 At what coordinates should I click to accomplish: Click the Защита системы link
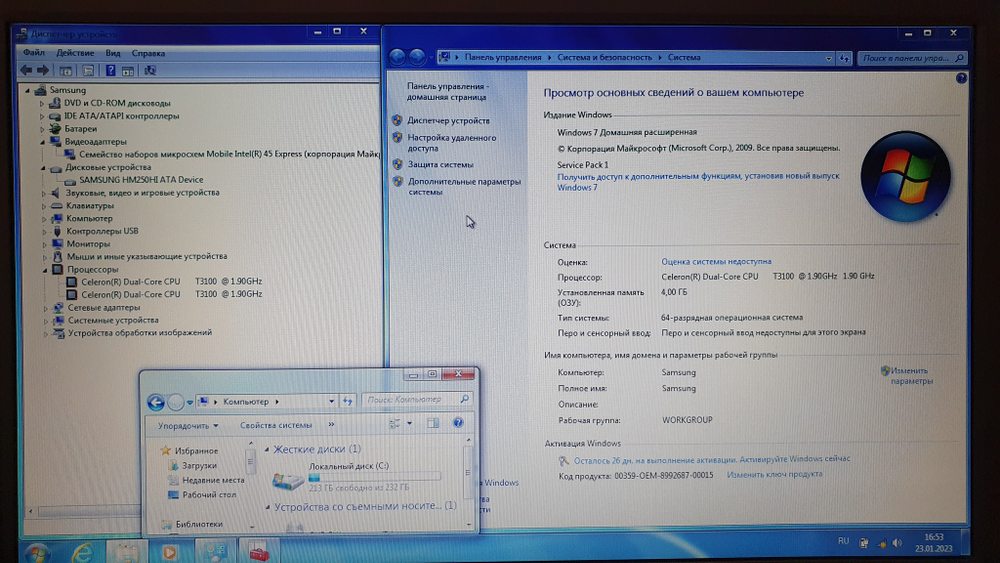click(x=440, y=164)
